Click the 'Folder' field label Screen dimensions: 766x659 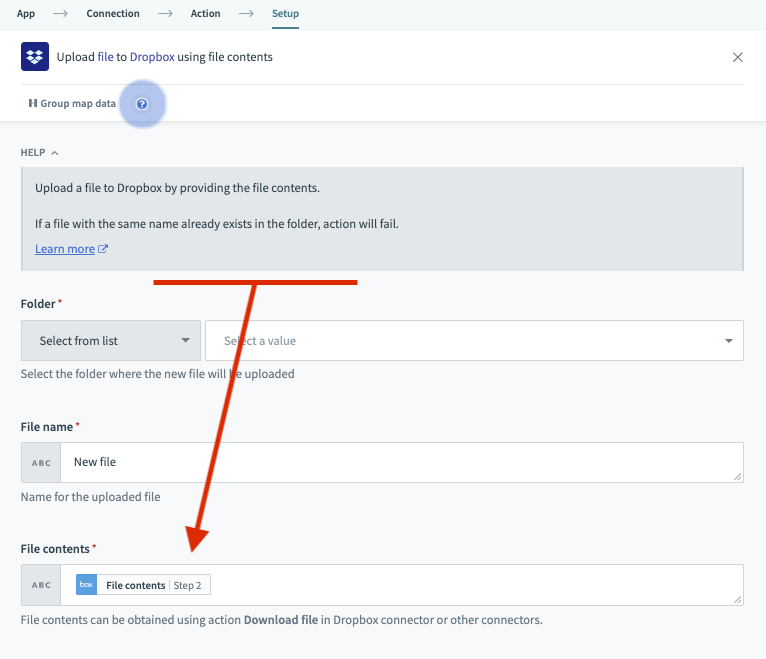38,304
